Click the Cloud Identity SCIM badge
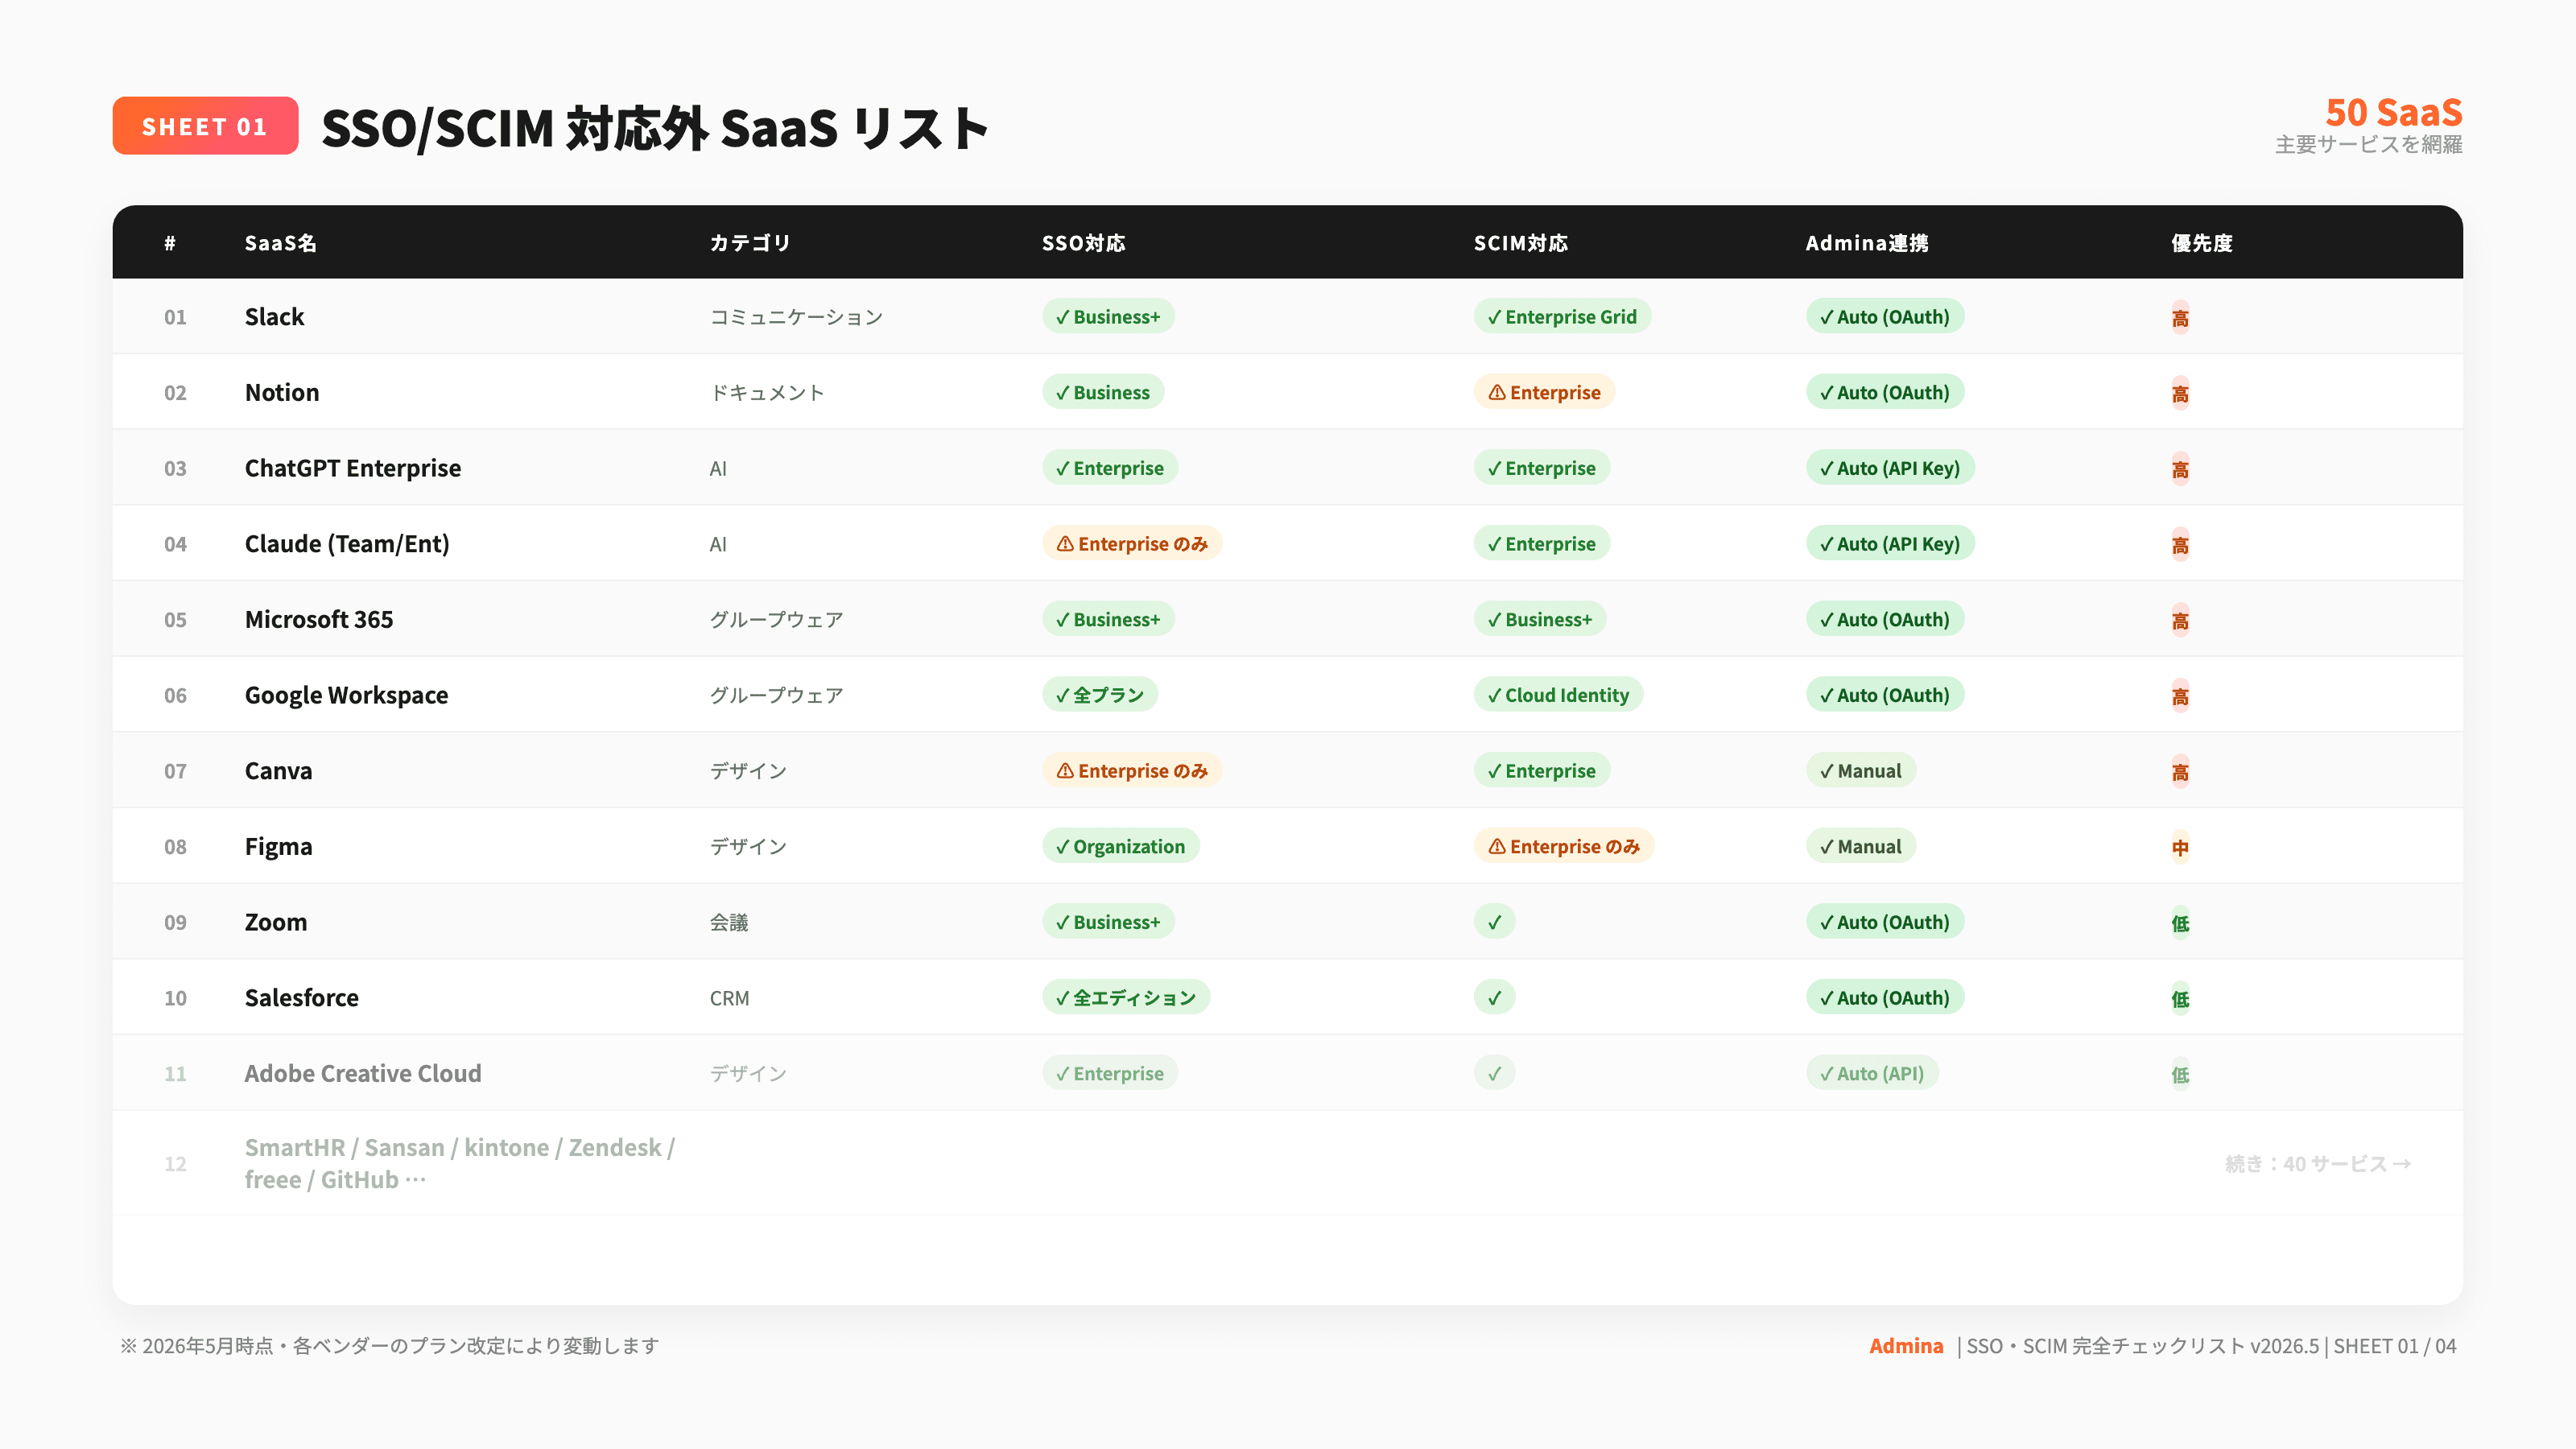2576x1449 pixels. 1558,695
